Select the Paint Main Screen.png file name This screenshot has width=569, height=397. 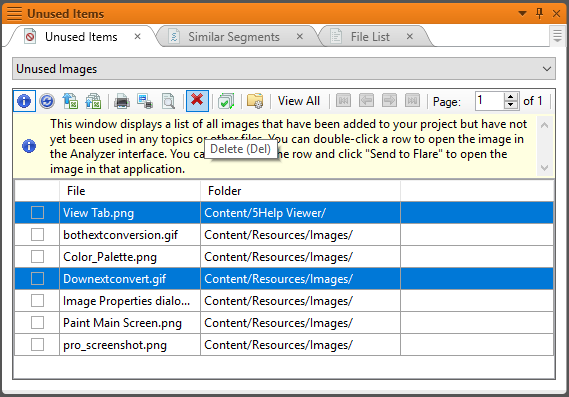coord(122,323)
